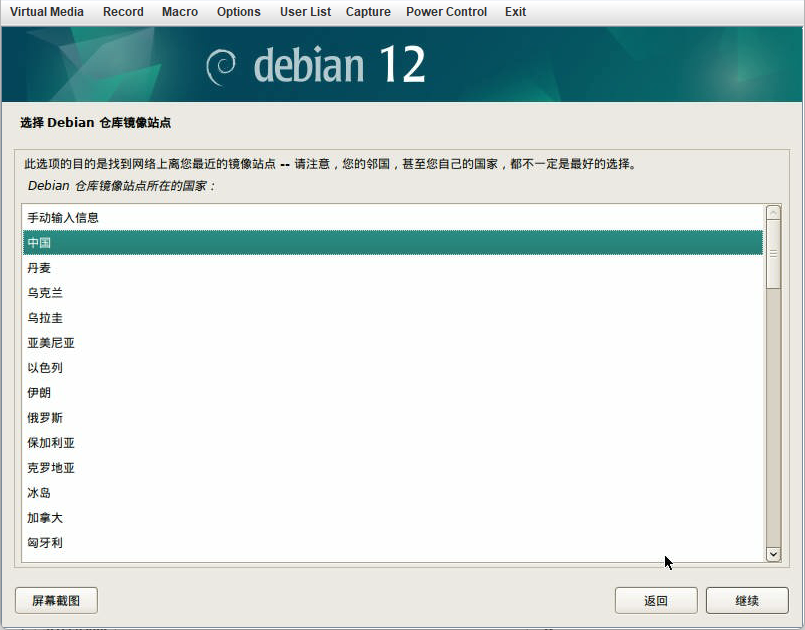
Task: Open the User List menu
Action: pos(305,12)
